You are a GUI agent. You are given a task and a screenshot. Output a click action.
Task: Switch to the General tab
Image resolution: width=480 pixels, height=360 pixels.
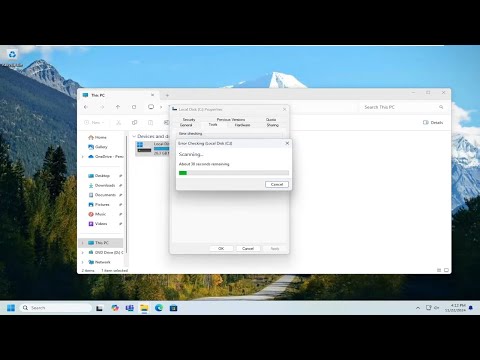186,125
